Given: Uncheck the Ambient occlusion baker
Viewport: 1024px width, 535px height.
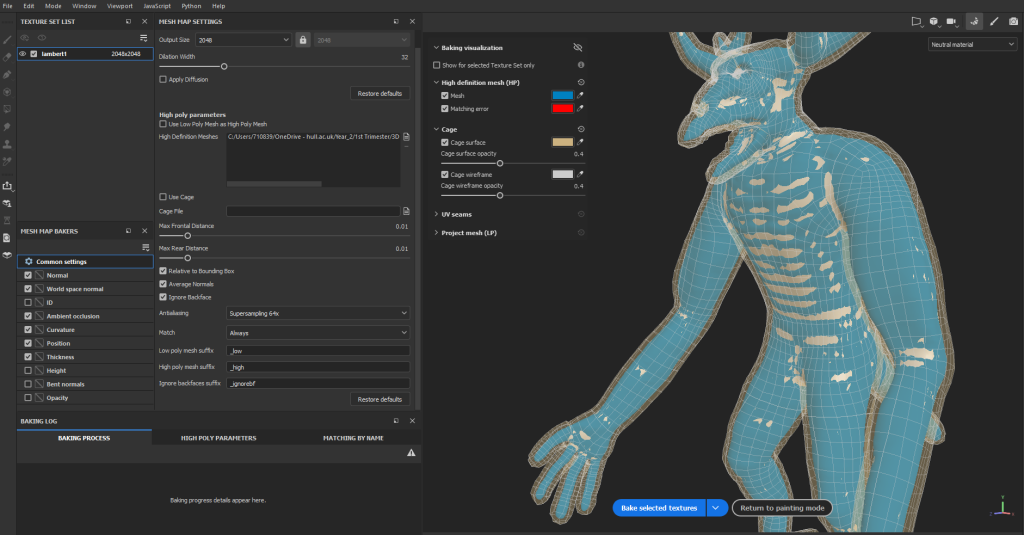Looking at the screenshot, I should point(28,316).
